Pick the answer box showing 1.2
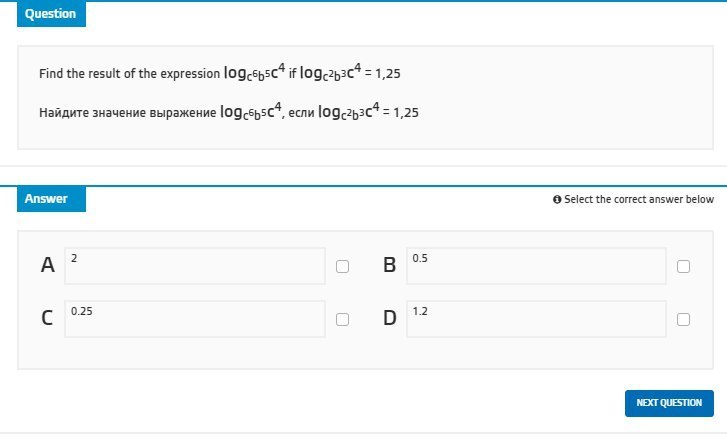 tap(536, 319)
